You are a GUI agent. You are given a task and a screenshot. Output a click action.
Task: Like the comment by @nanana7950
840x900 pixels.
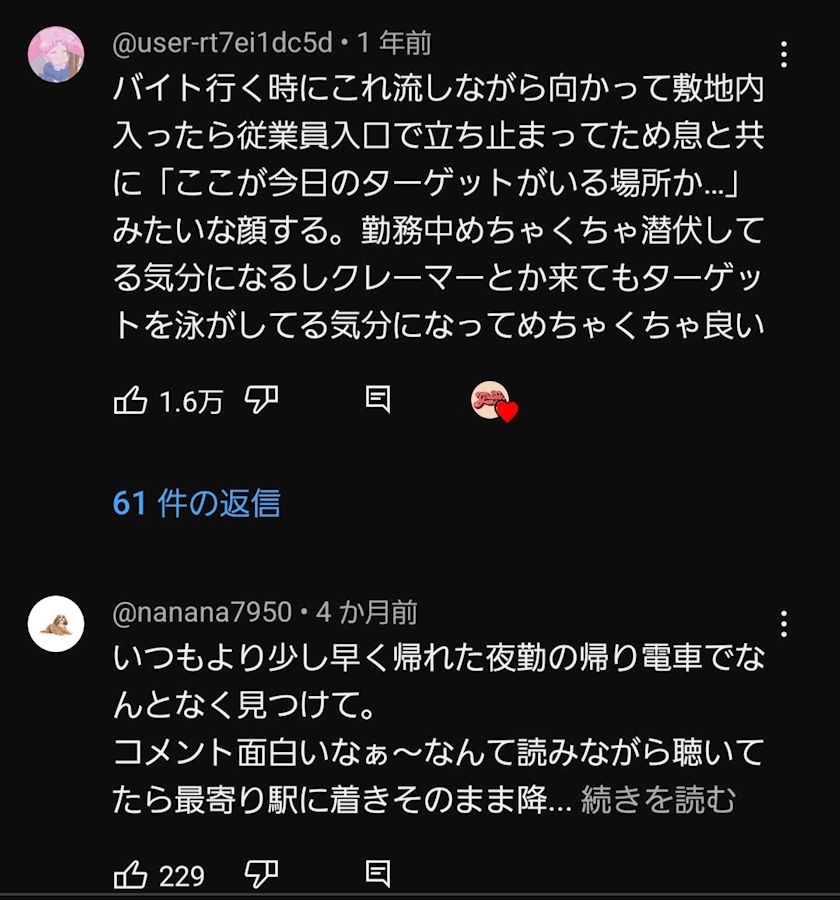tap(131, 876)
